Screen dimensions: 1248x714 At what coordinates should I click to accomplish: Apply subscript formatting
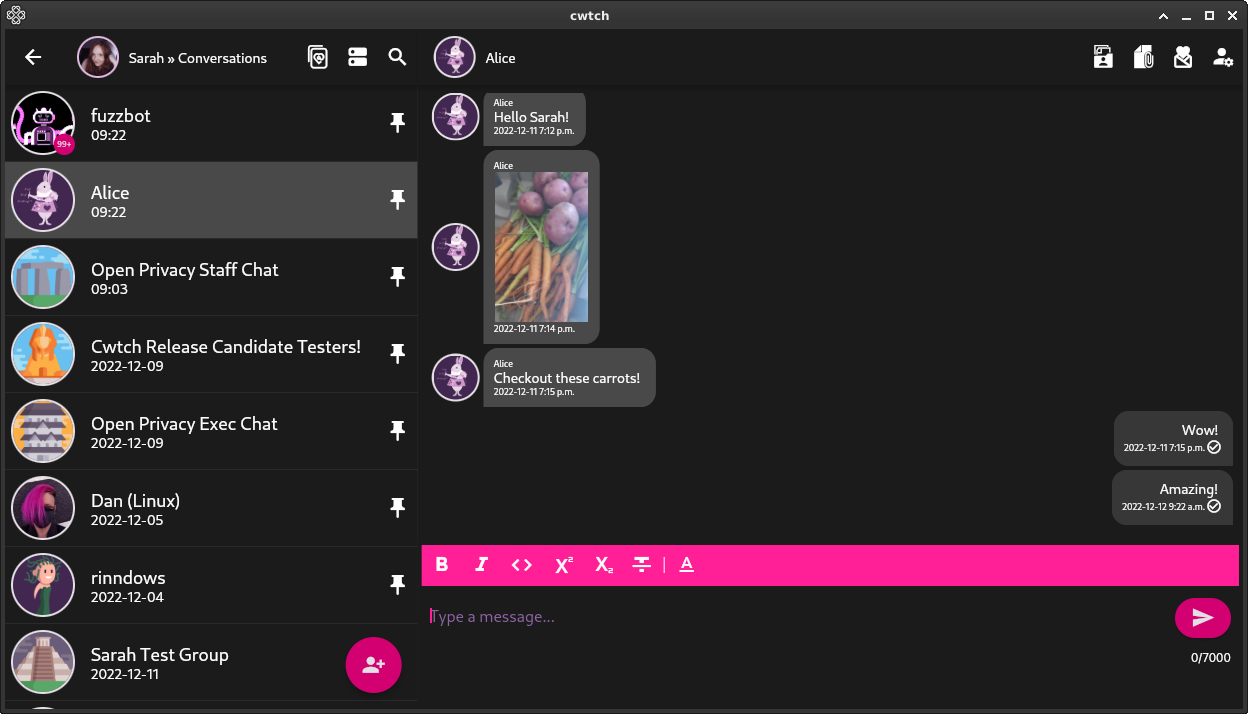pyautogui.click(x=604, y=565)
